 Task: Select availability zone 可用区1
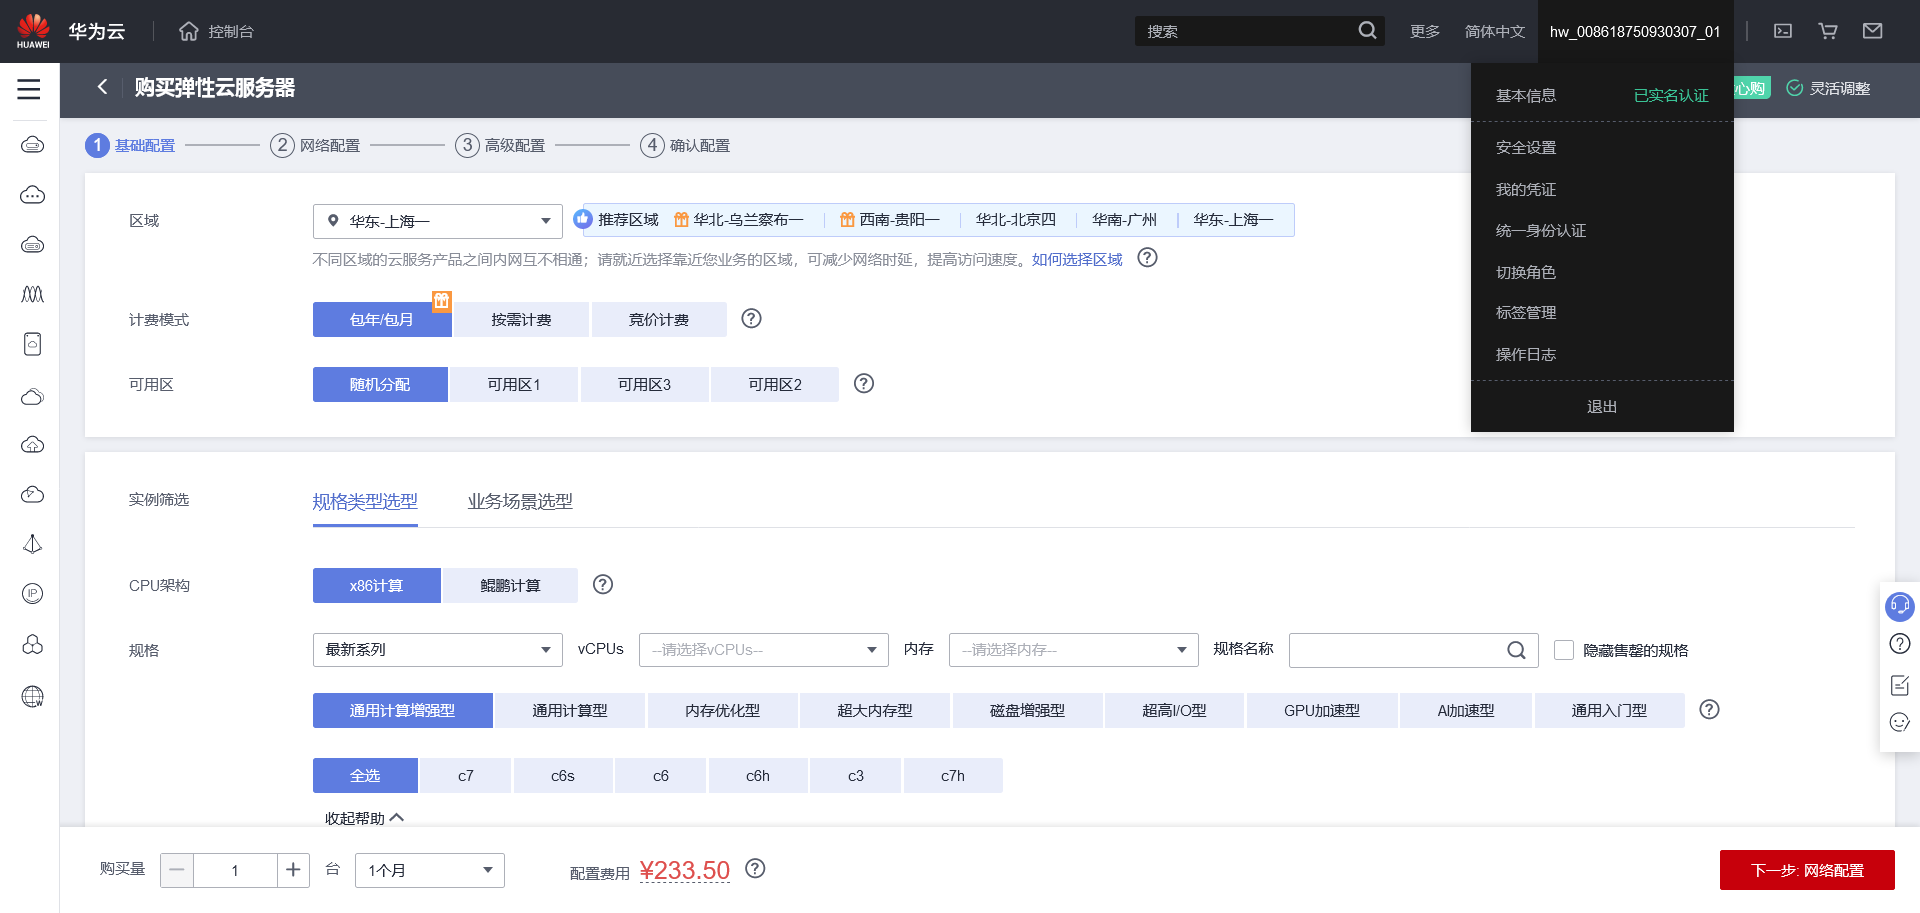pos(513,384)
